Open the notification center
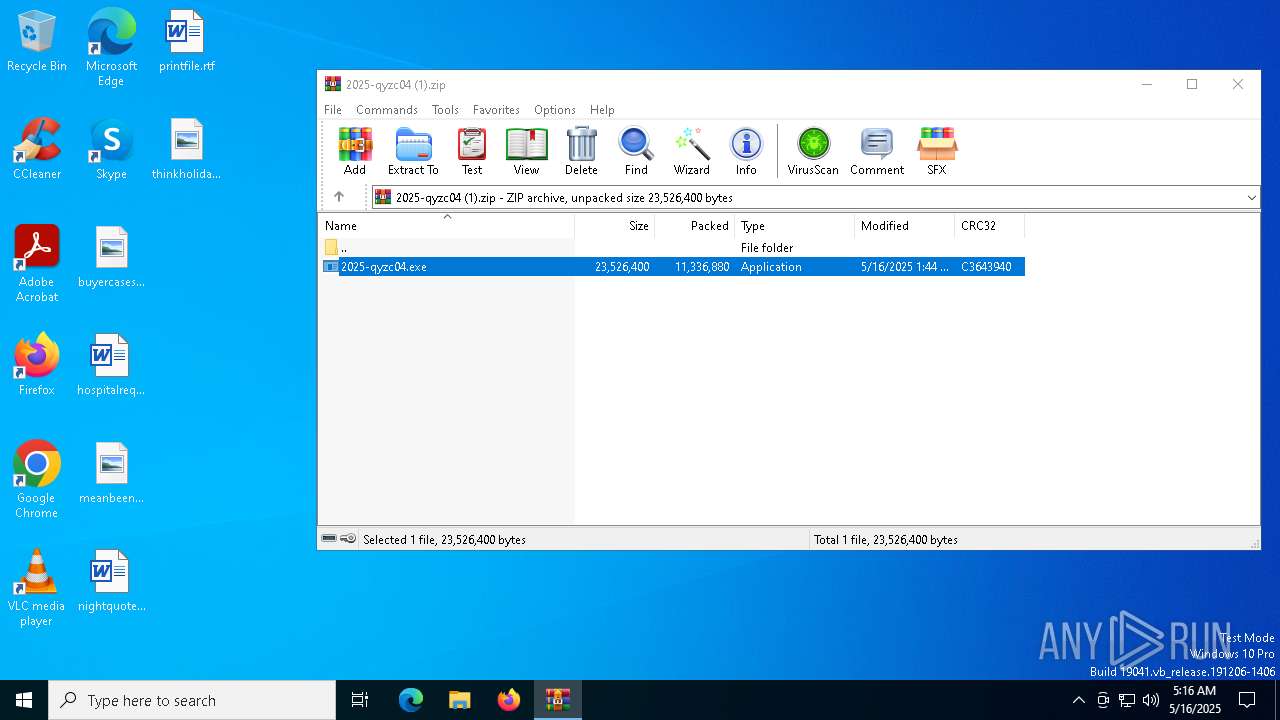The image size is (1280, 720). [x=1247, y=700]
